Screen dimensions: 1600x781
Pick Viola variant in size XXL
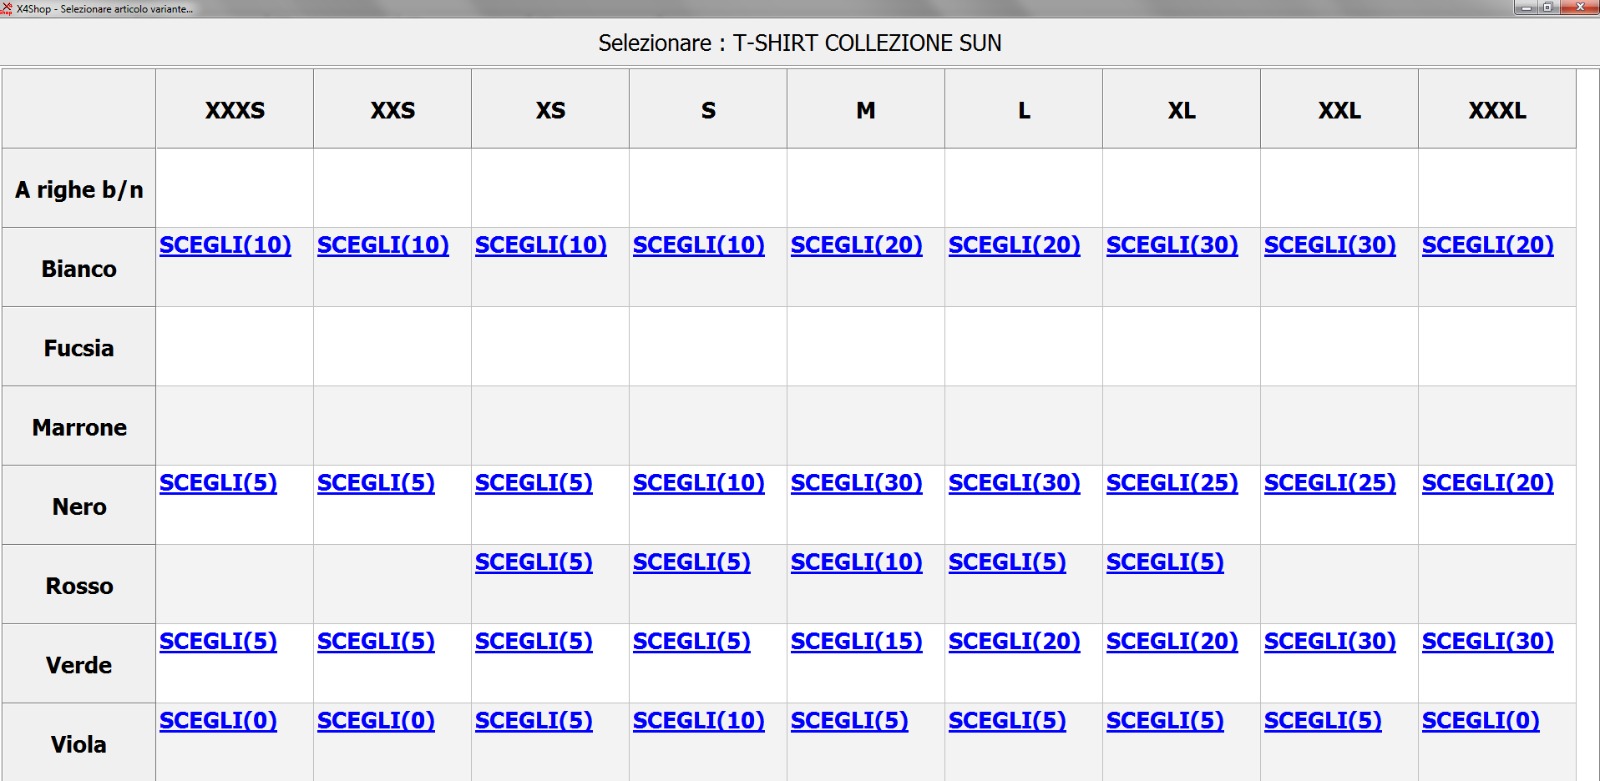point(1322,720)
